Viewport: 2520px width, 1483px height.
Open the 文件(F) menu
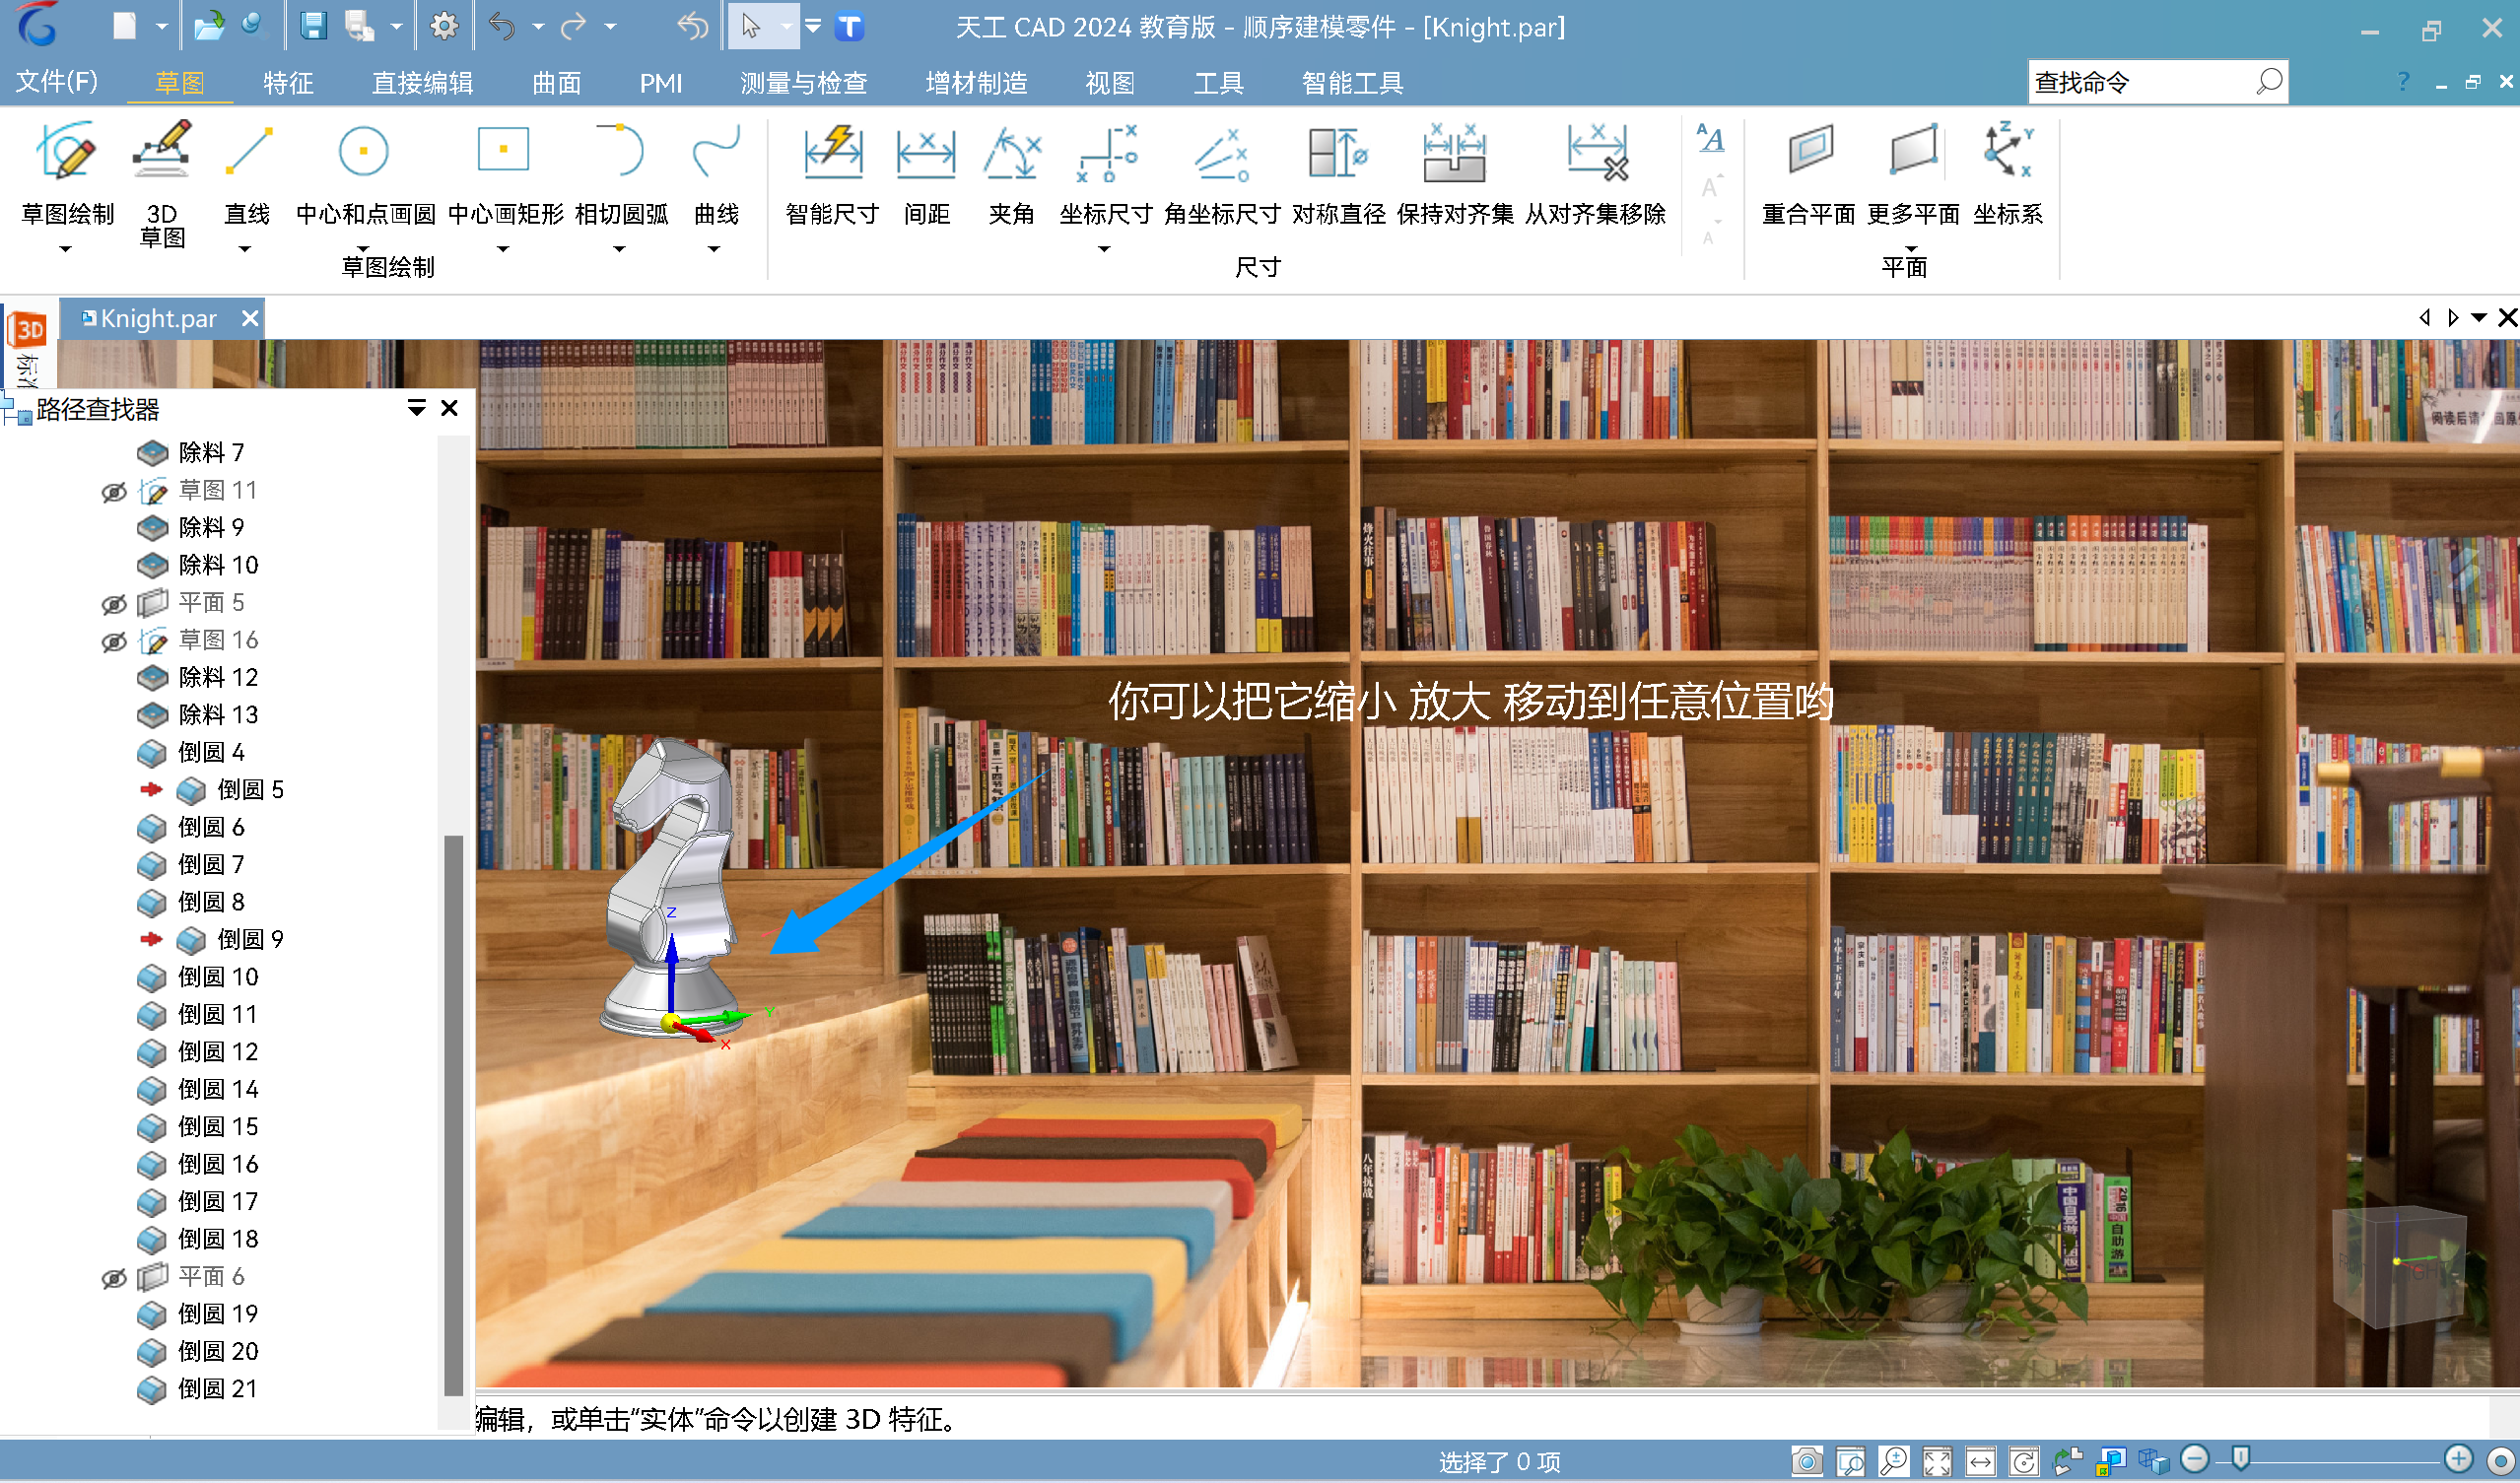point(57,81)
